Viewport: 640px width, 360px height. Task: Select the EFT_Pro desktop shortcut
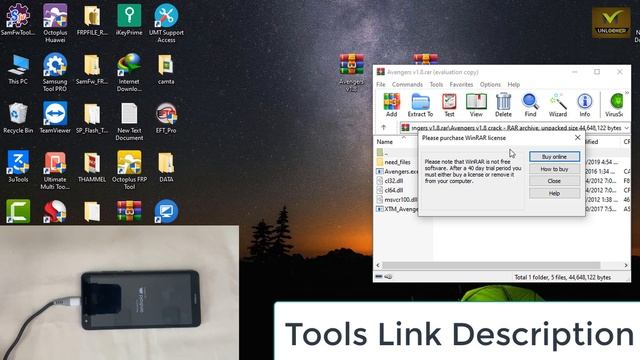[166, 118]
